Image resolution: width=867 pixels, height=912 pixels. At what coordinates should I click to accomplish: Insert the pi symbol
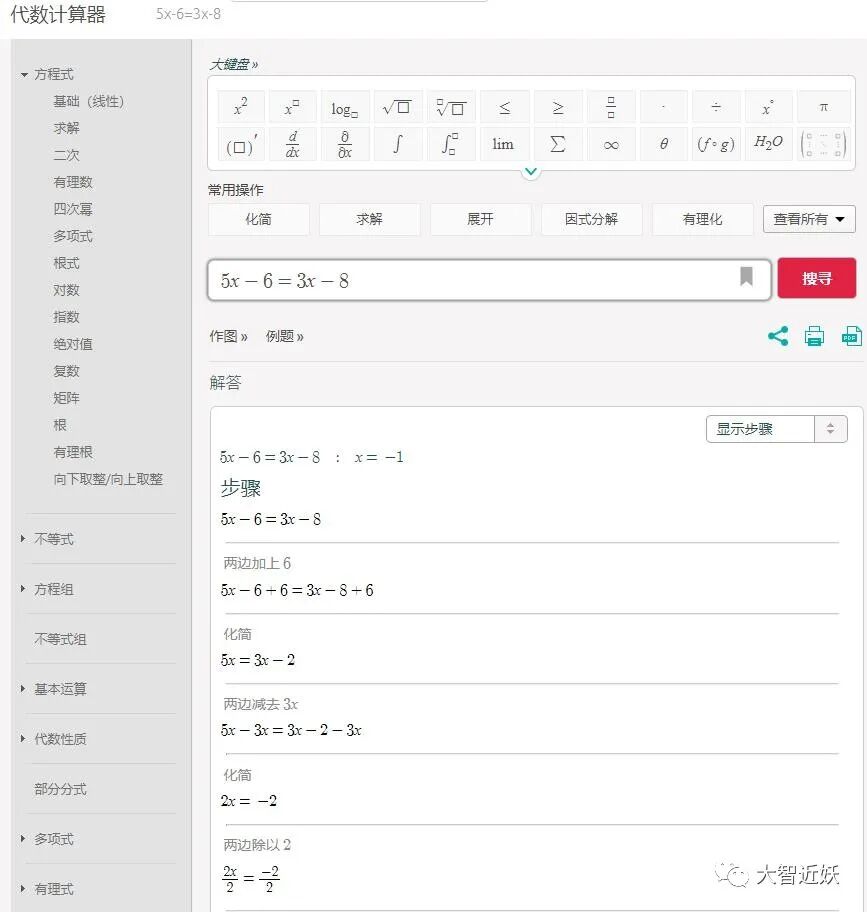coord(823,107)
